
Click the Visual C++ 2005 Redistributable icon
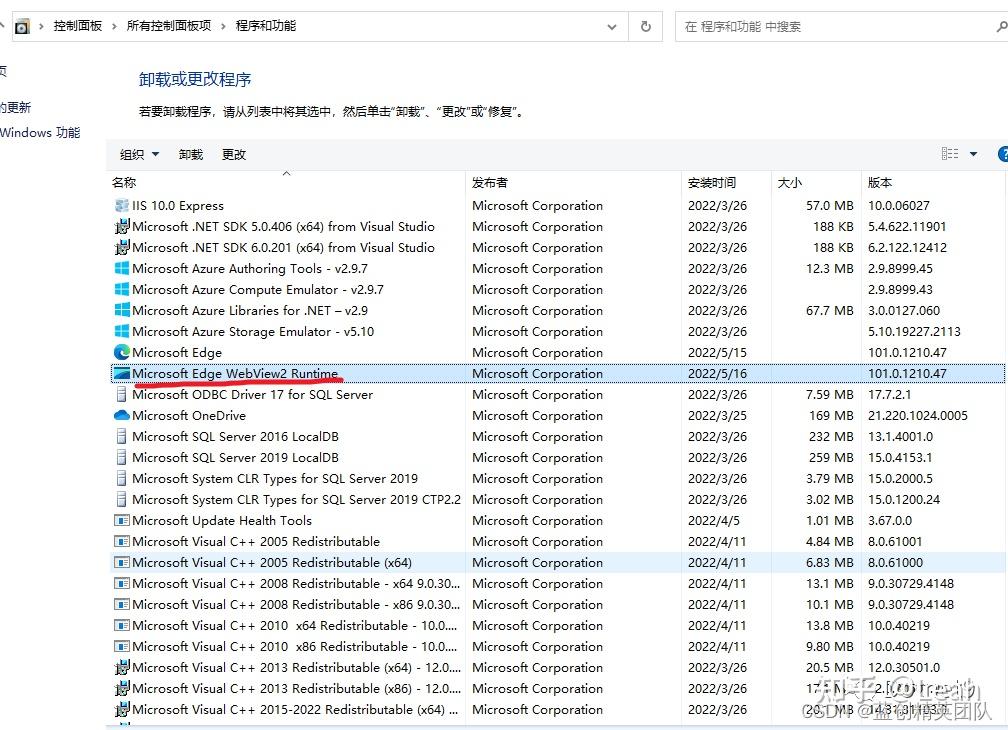tap(121, 541)
